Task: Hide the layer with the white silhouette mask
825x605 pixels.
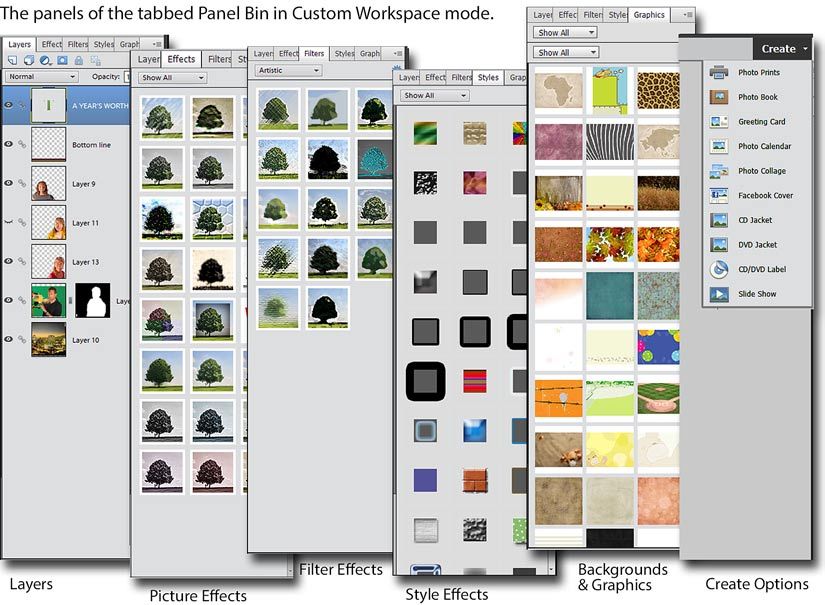Action: tap(8, 300)
